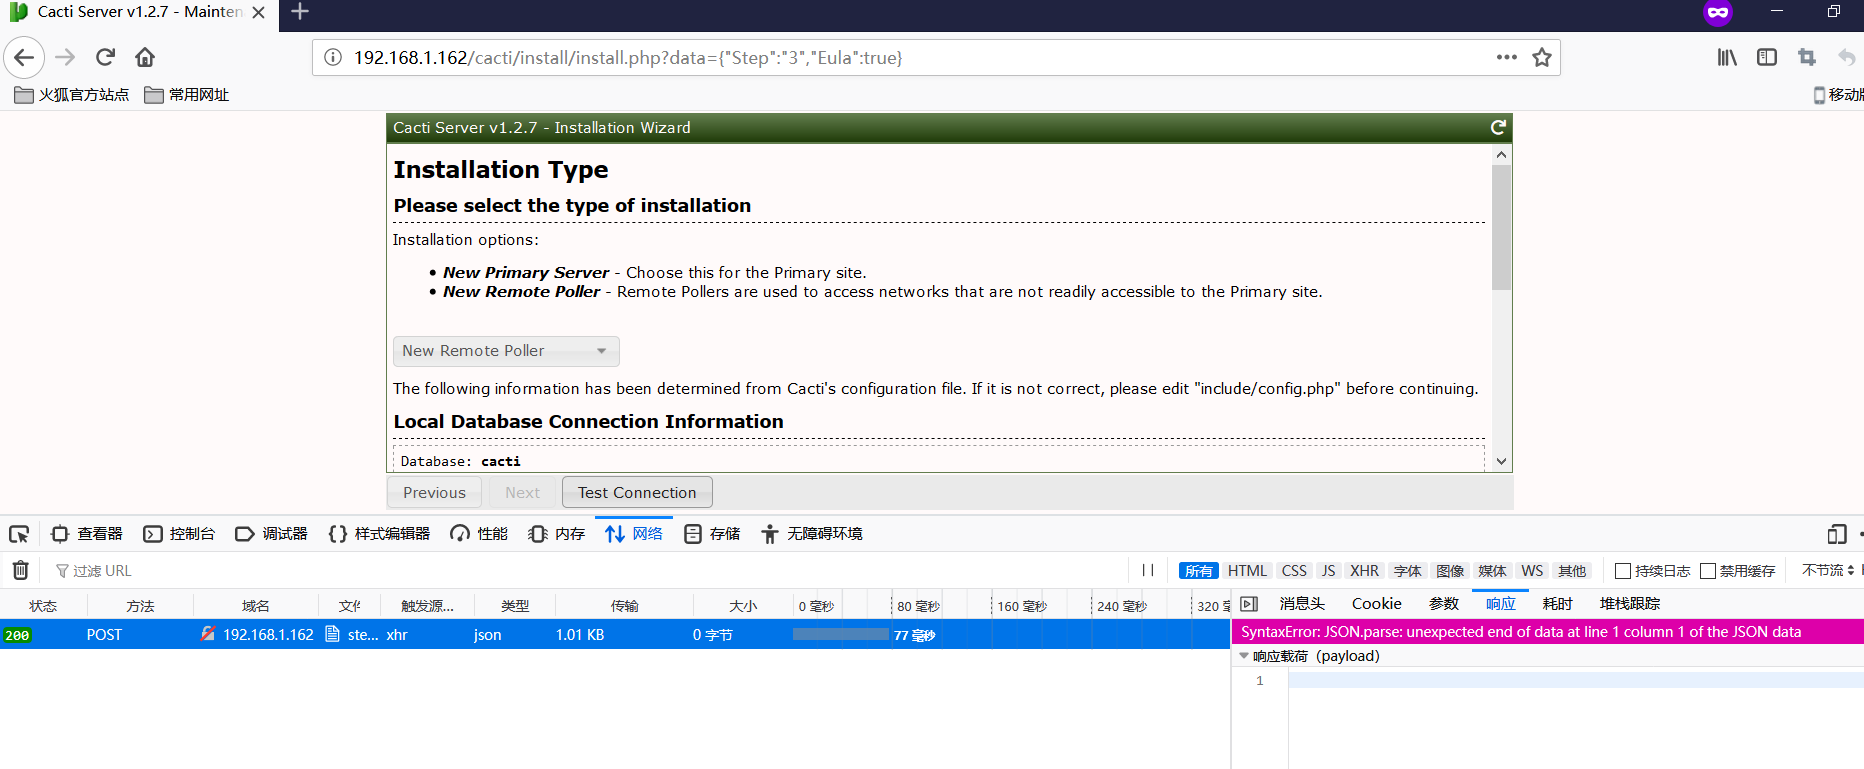Screen dimensions: 1864x769
Task: Open the New Remote Poller dropdown
Action: point(506,351)
